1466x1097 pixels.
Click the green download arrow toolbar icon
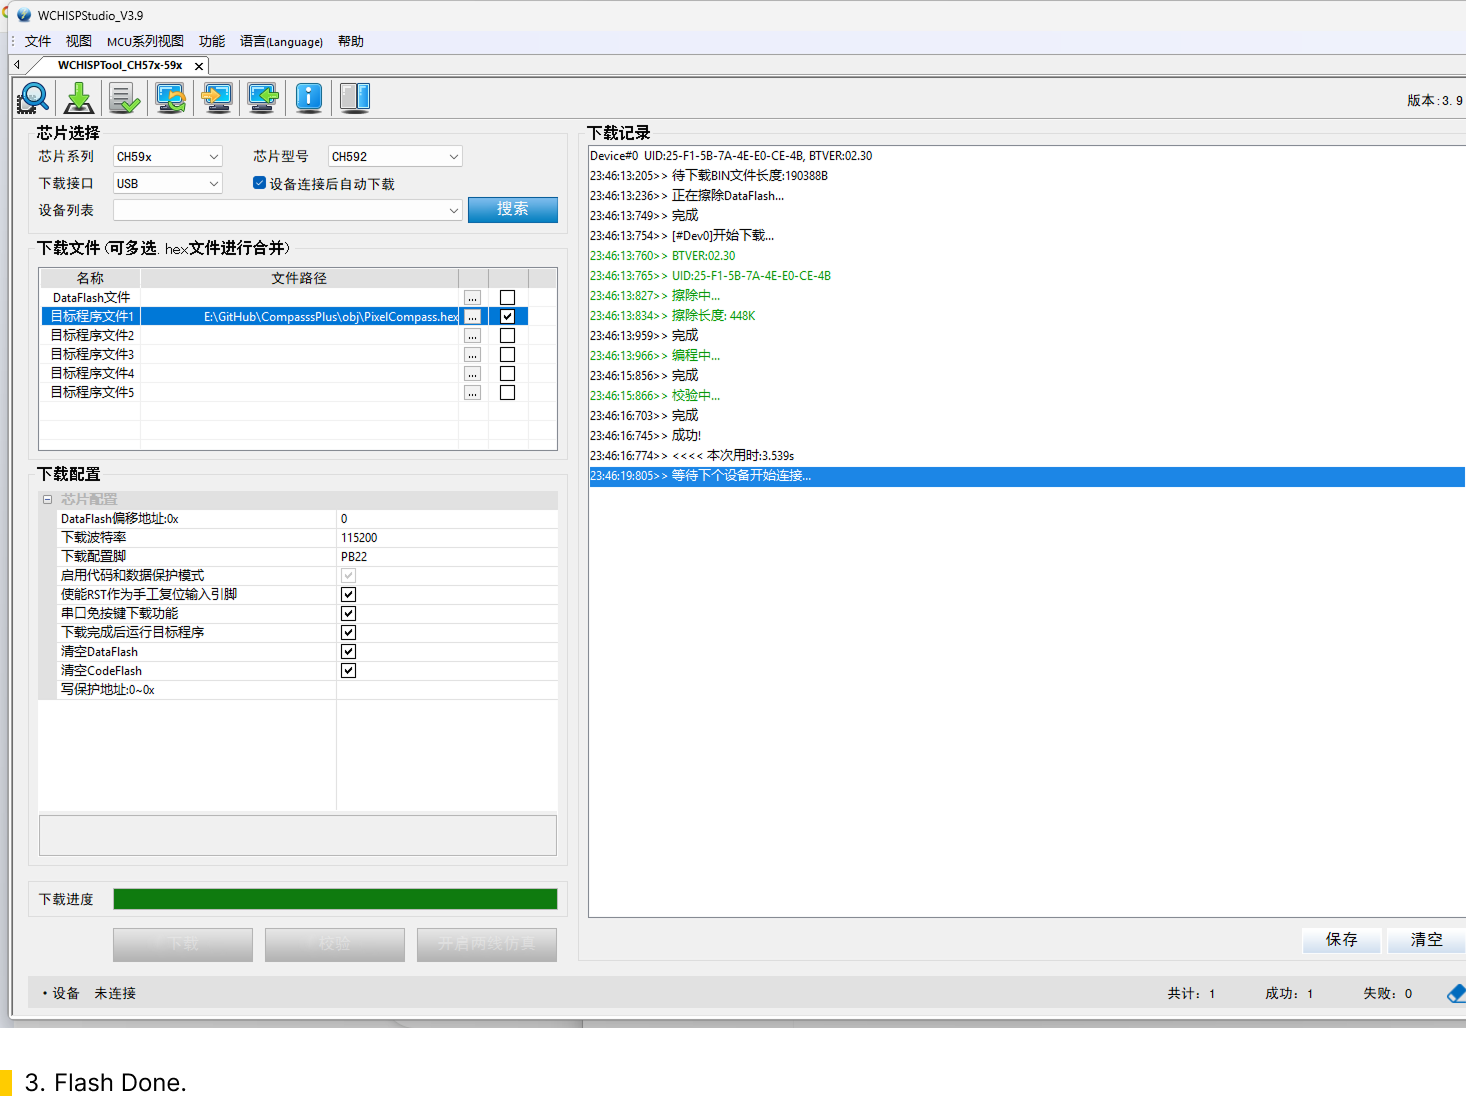tap(79, 98)
